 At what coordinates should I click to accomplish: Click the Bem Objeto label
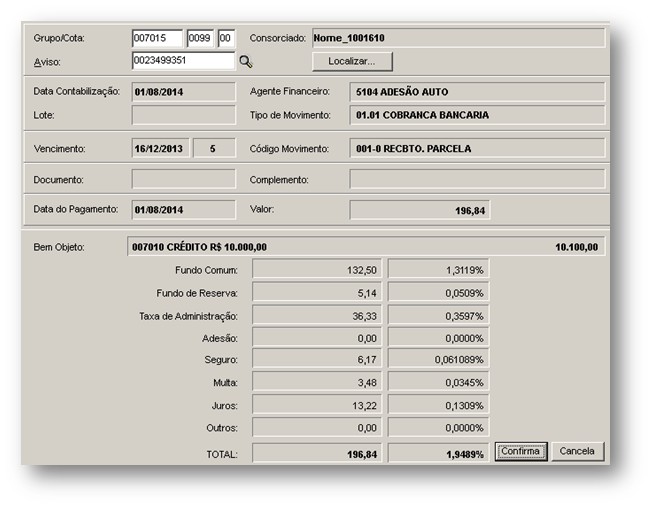[59, 247]
